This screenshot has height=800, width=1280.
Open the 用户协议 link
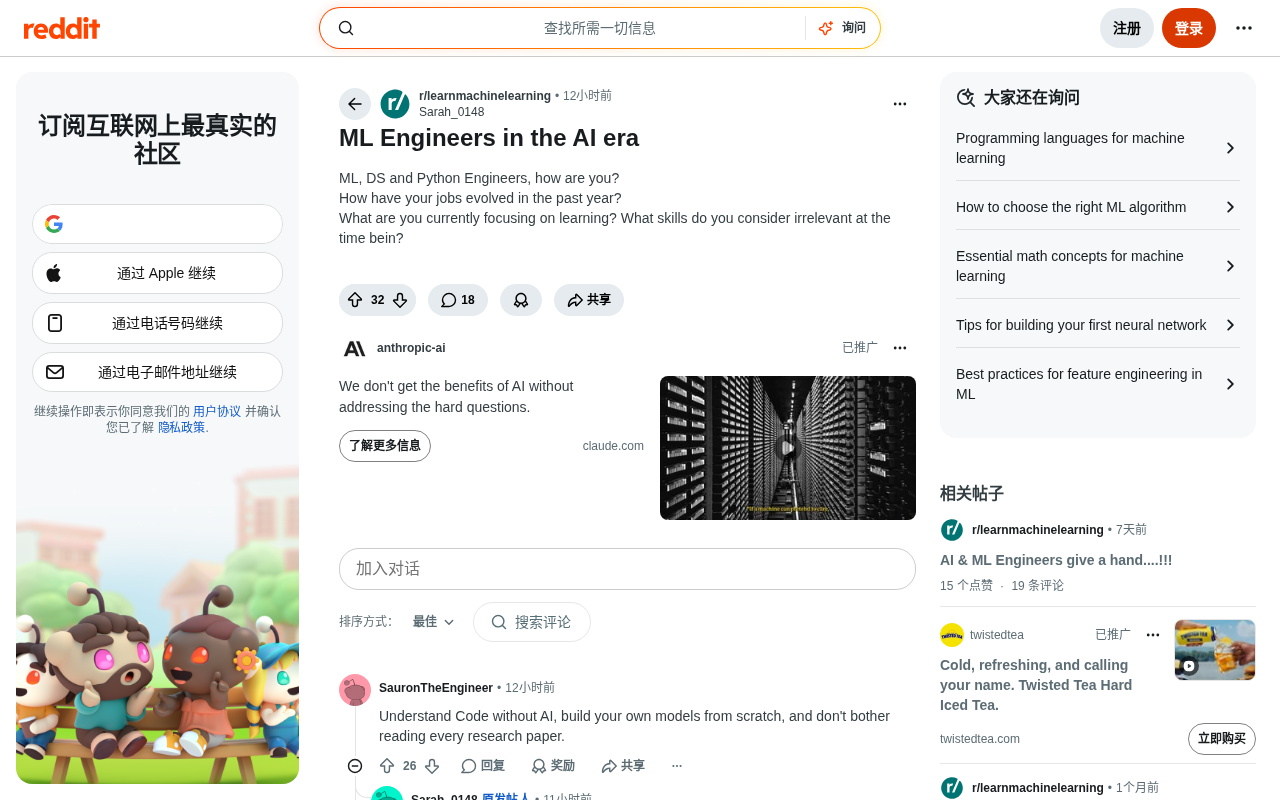(x=217, y=411)
